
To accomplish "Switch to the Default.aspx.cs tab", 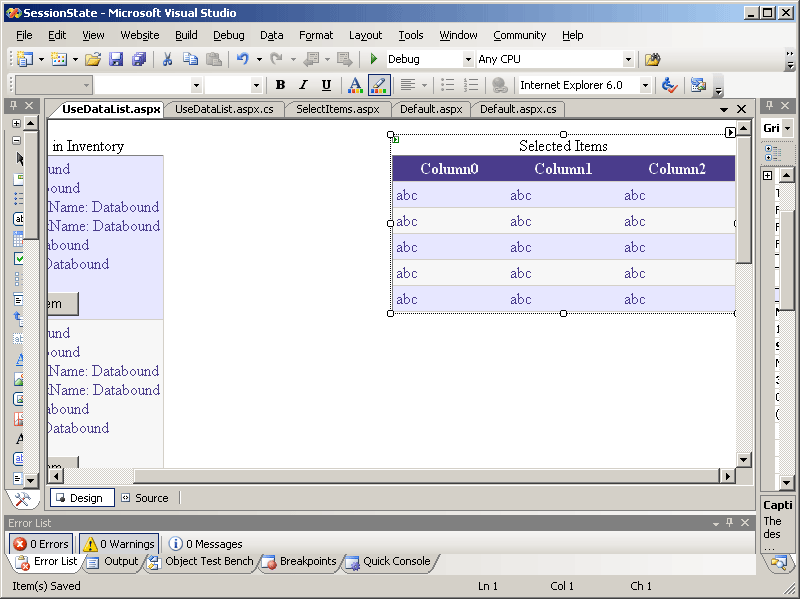I will click(x=518, y=109).
